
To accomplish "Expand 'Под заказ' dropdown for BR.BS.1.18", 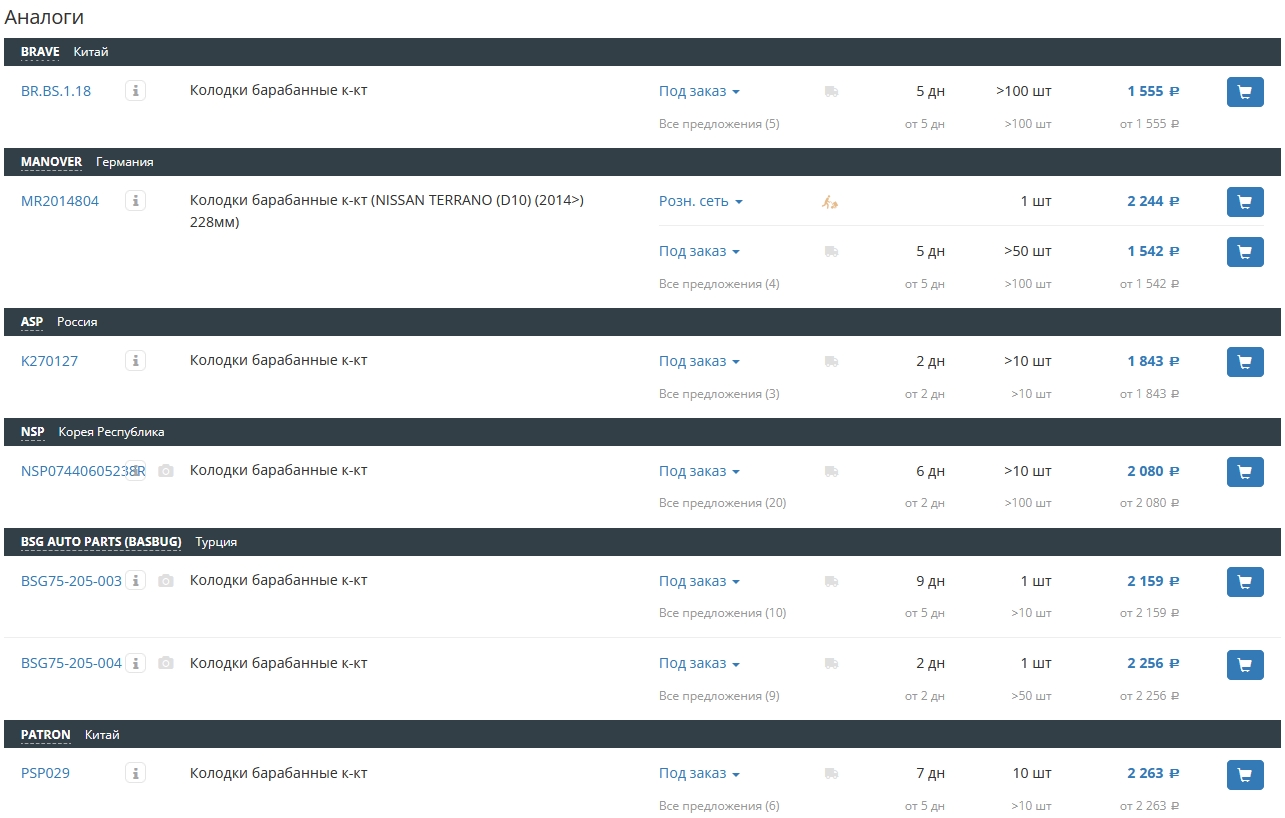I will coord(699,91).
